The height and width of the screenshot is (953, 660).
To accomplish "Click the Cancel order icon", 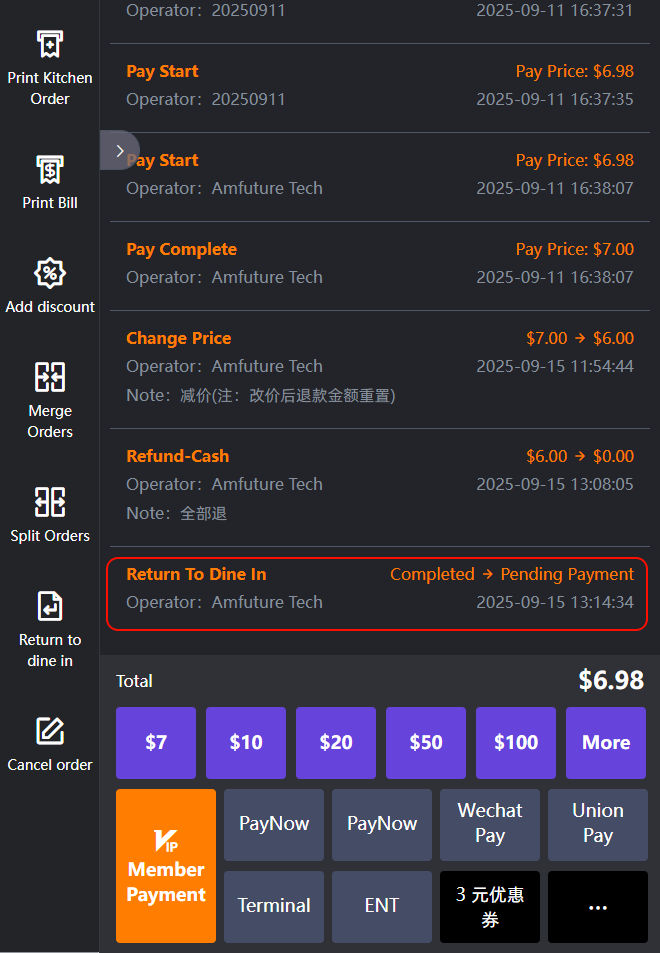I will coord(50,731).
